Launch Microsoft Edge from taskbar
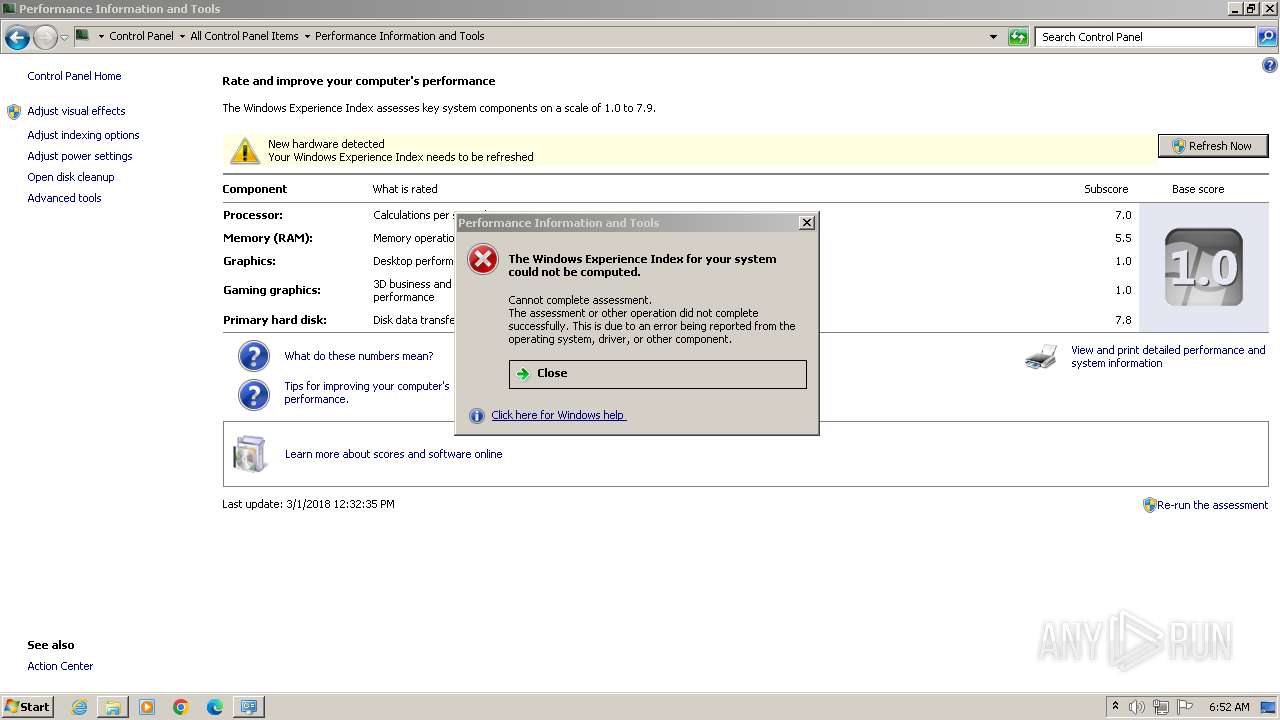The width and height of the screenshot is (1280, 720). [215, 707]
